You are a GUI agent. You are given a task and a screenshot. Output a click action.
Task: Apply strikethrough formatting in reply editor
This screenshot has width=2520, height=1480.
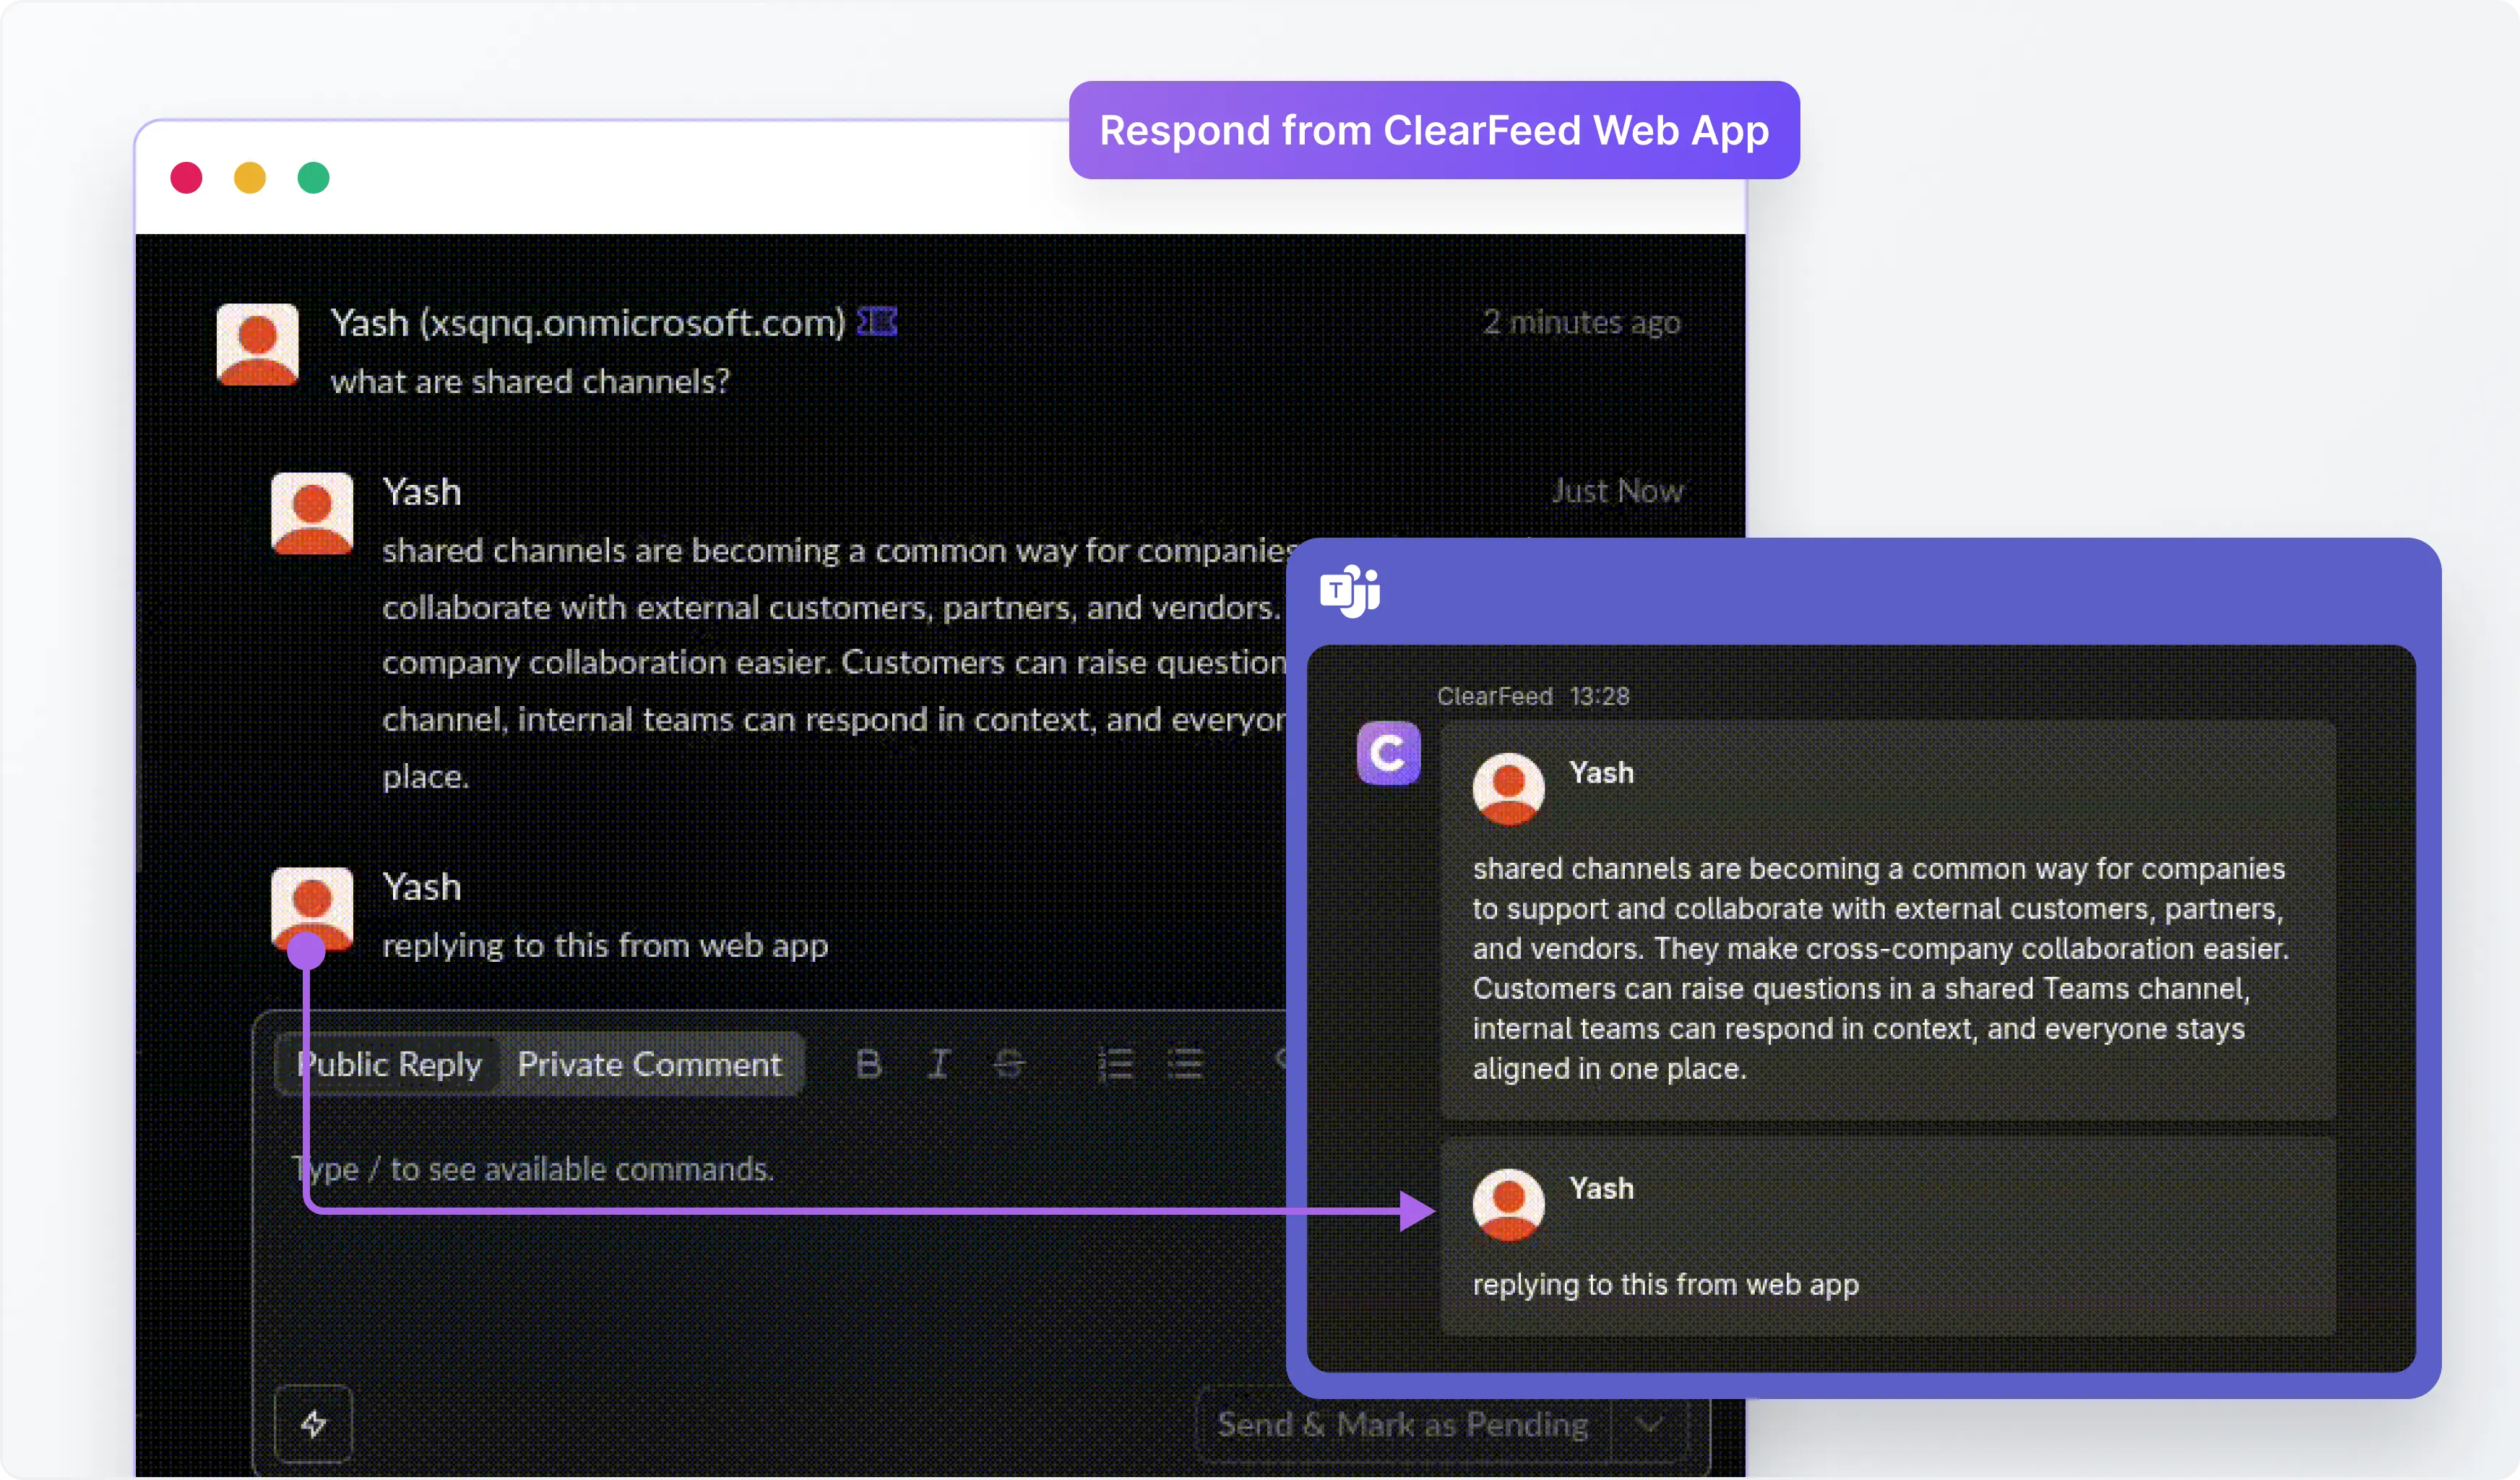[x=1009, y=1063]
